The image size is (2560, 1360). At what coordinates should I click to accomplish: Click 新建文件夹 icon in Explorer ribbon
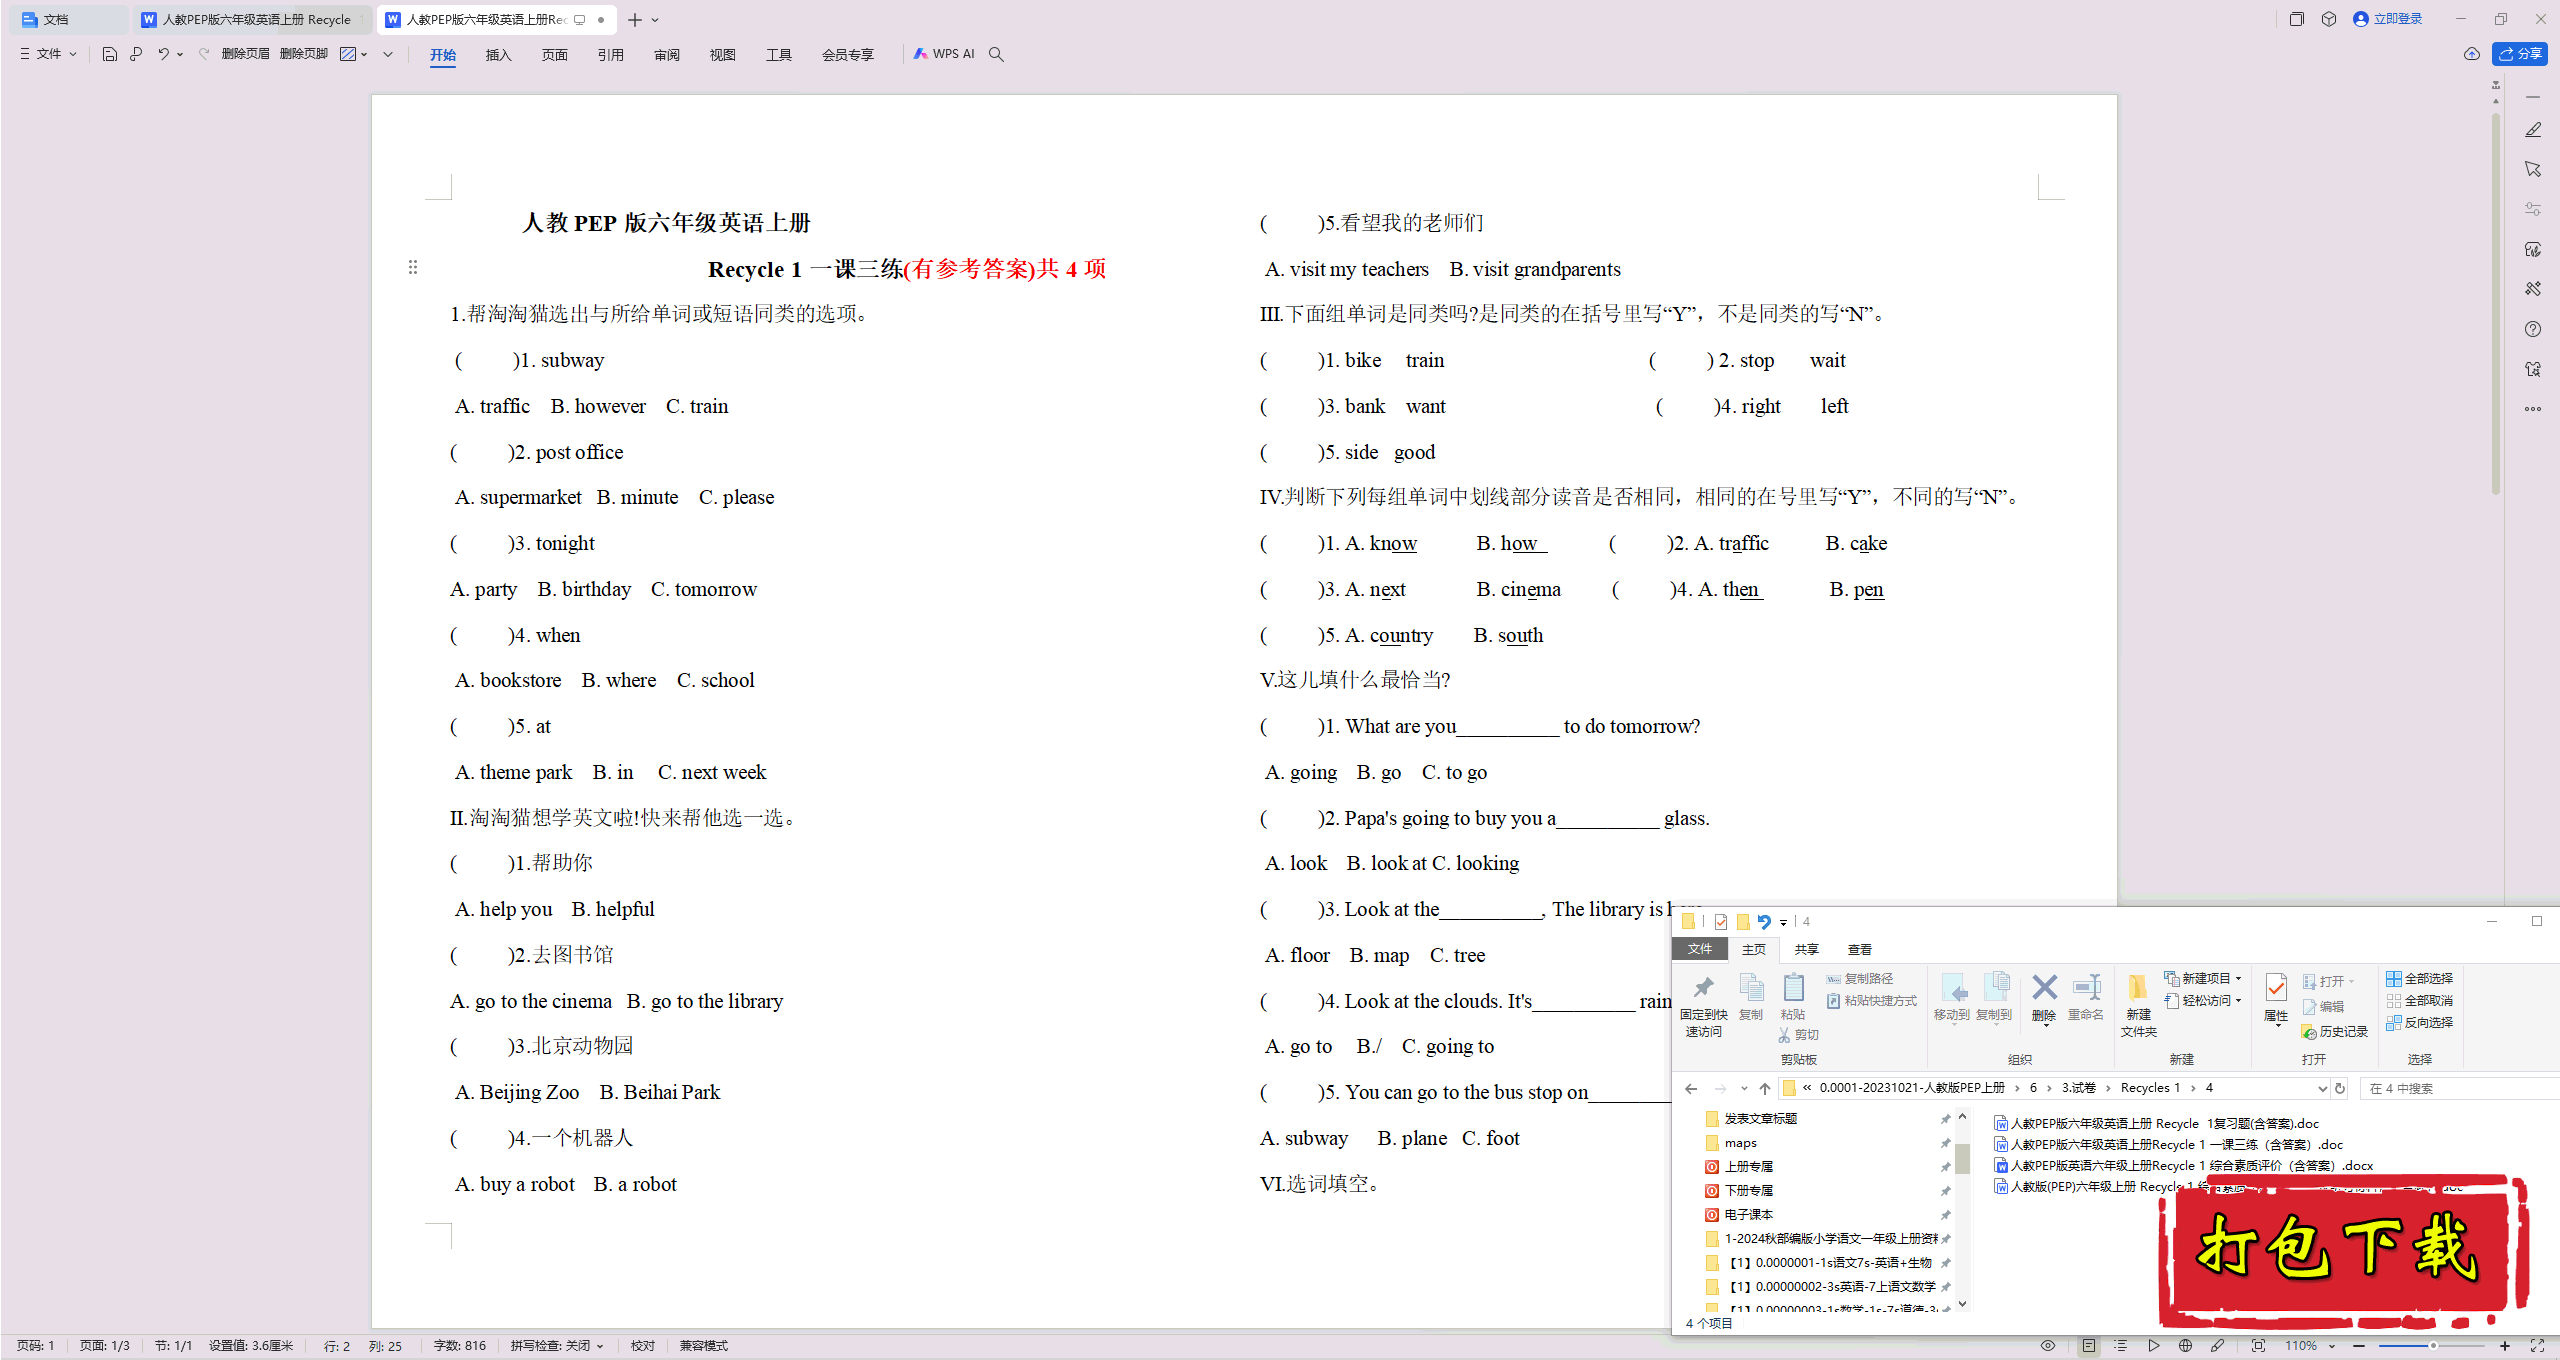2138,1005
